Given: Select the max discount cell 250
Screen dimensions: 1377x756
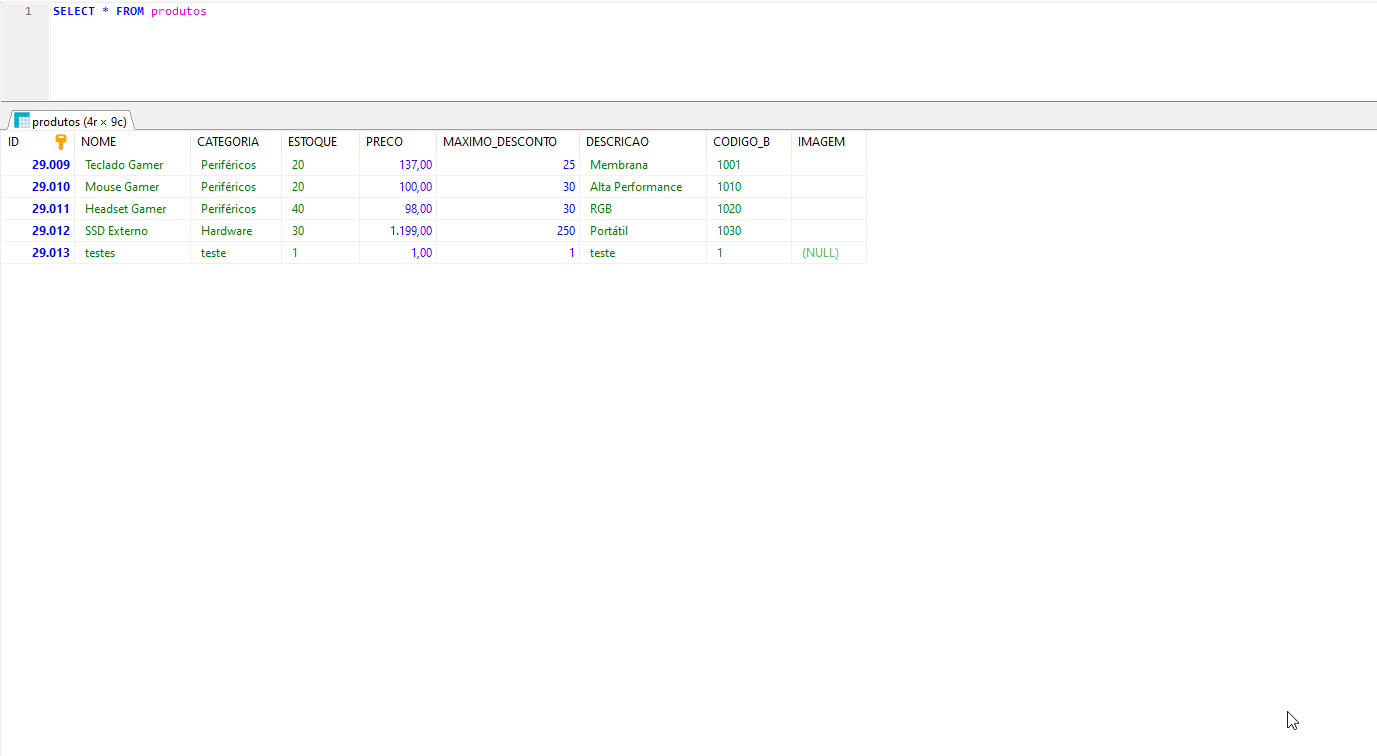Looking at the screenshot, I should point(508,231).
